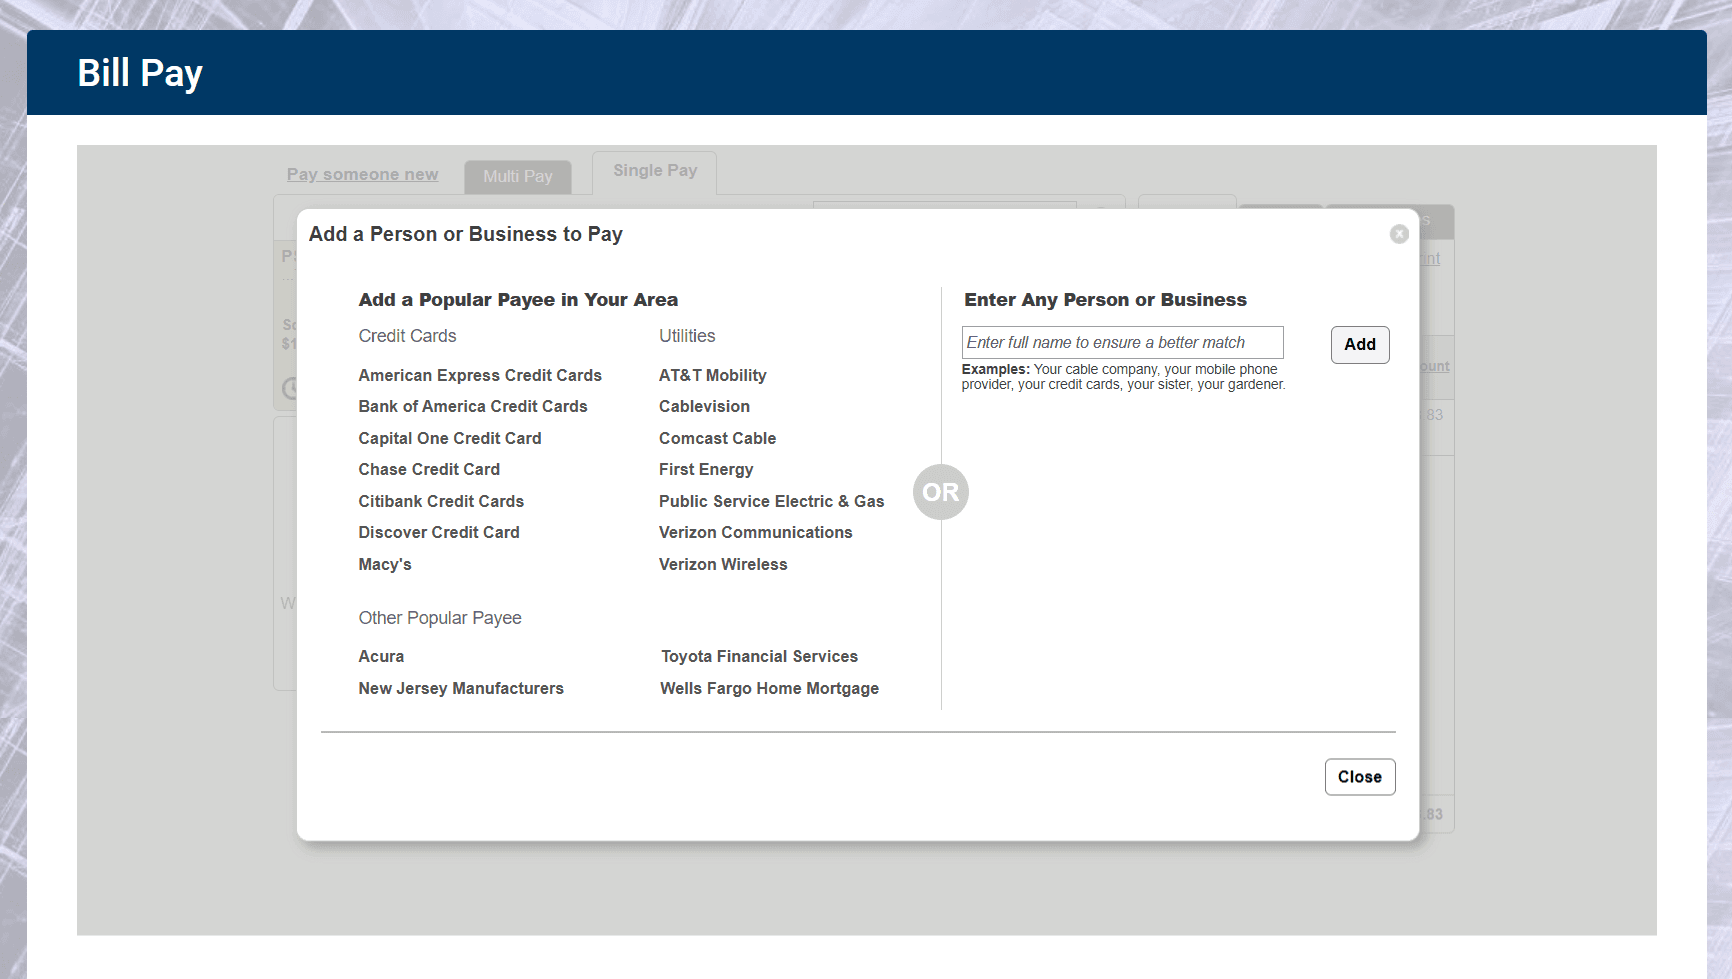1732x979 pixels.
Task: Pick Public Service Electric & Gas
Action: pos(771,502)
